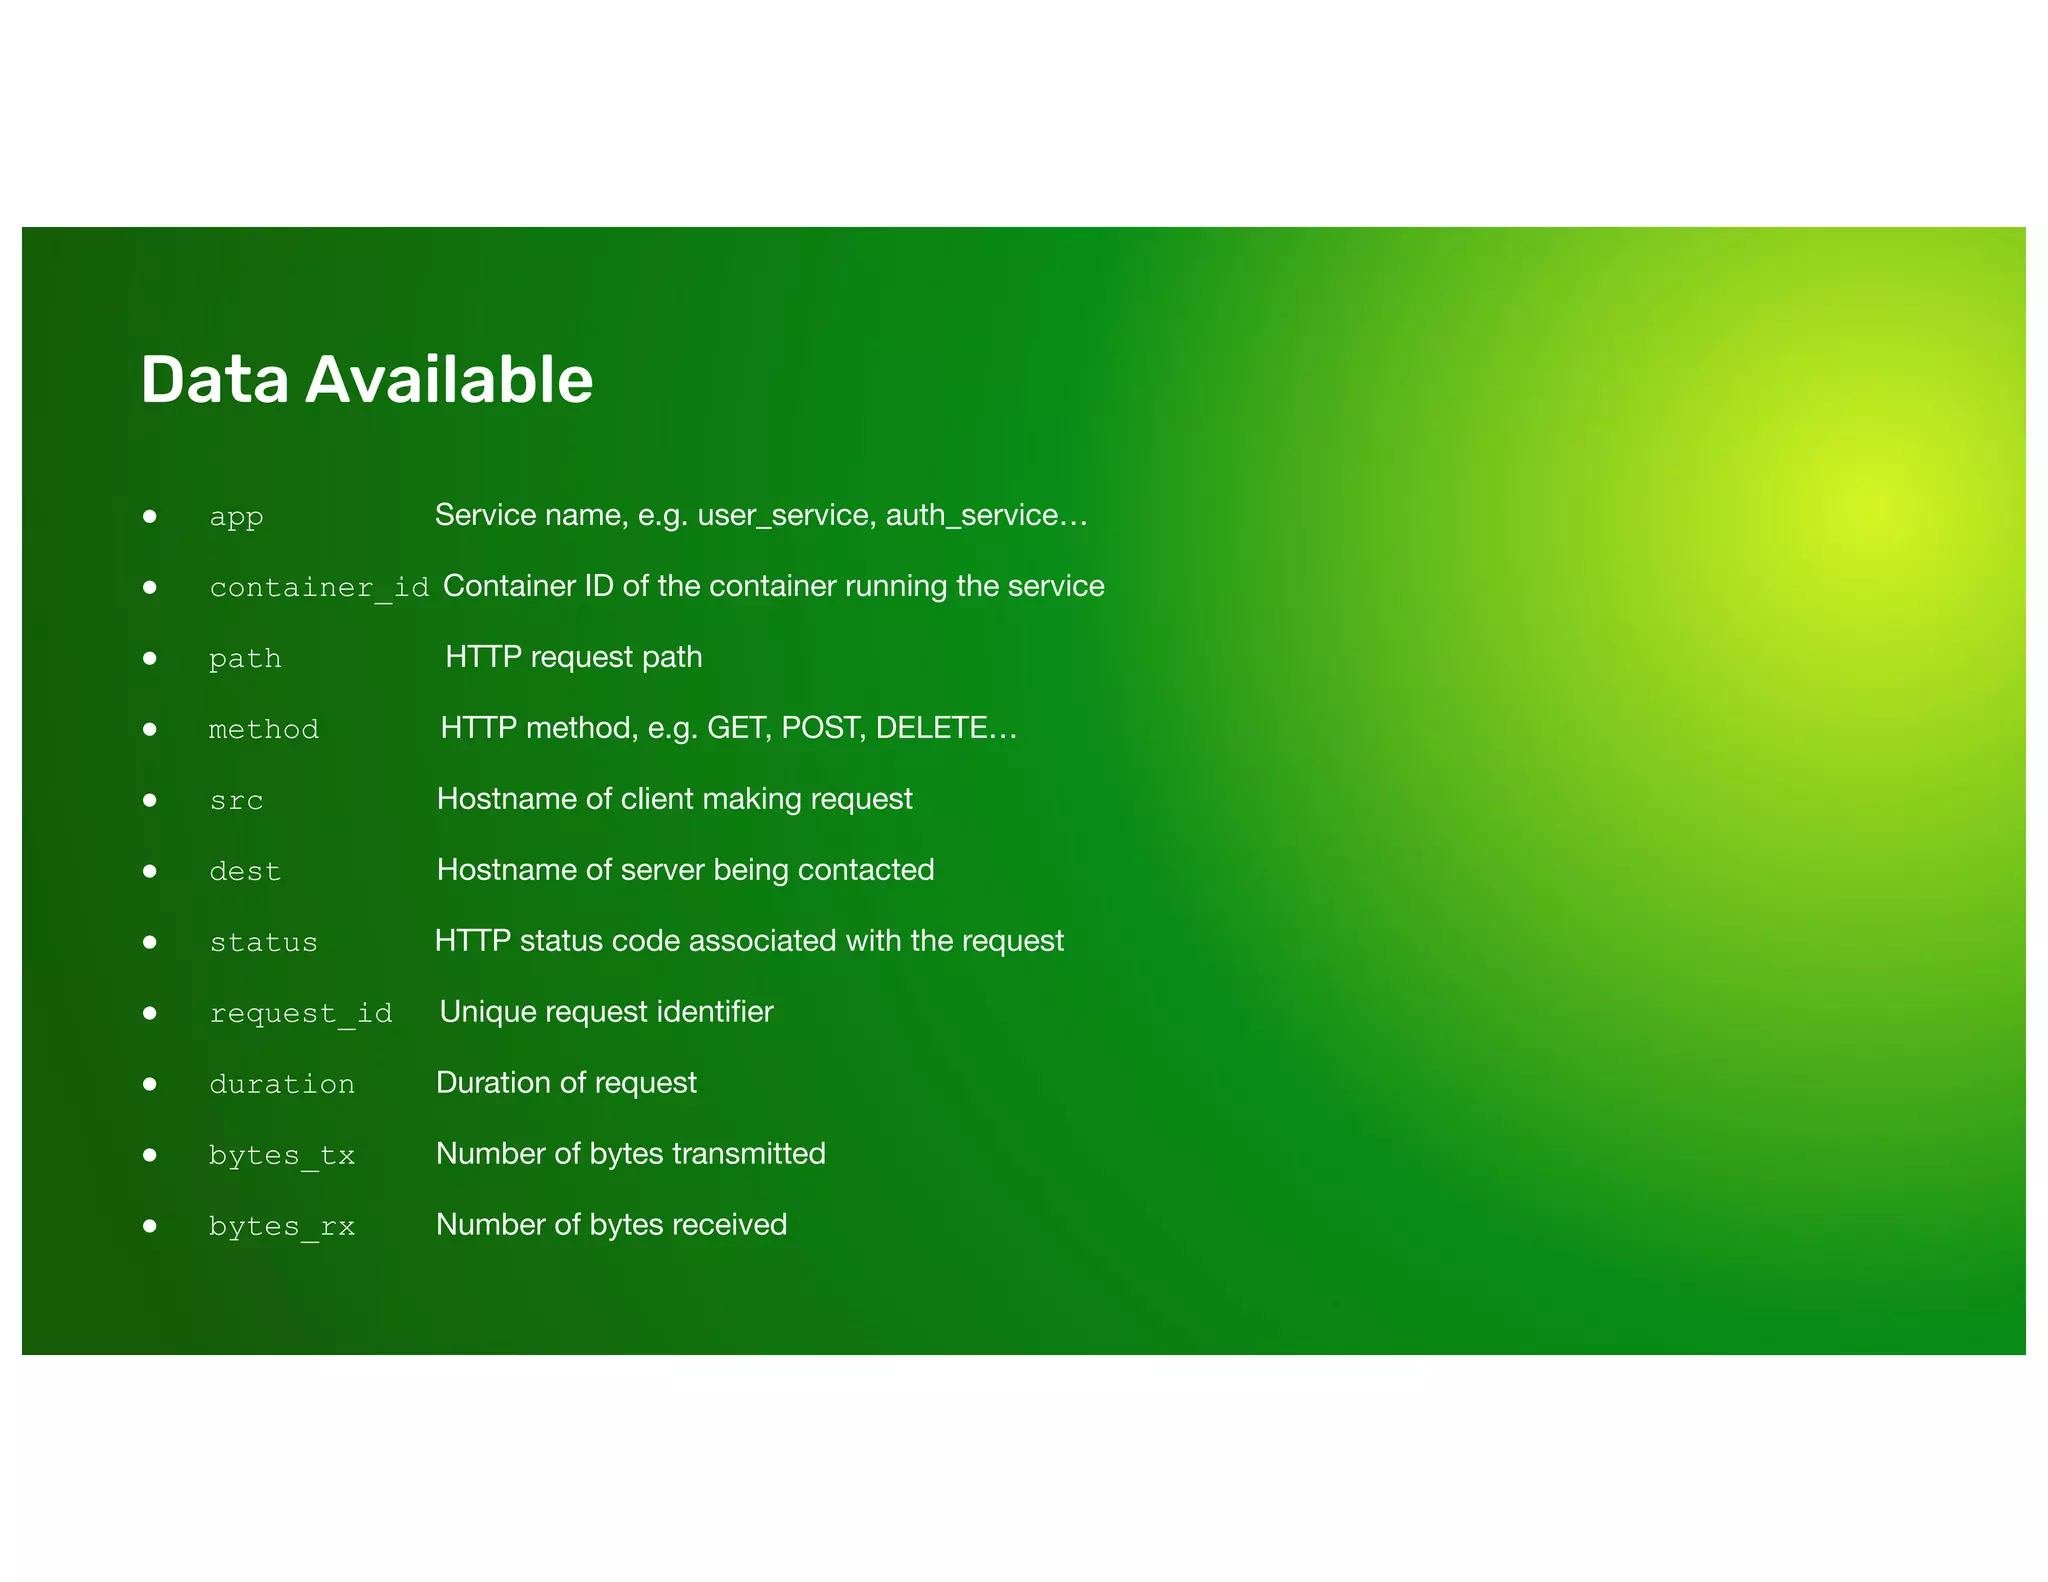Select the 'path' field name
Screen dimensions: 2048x1582
pos(245,659)
